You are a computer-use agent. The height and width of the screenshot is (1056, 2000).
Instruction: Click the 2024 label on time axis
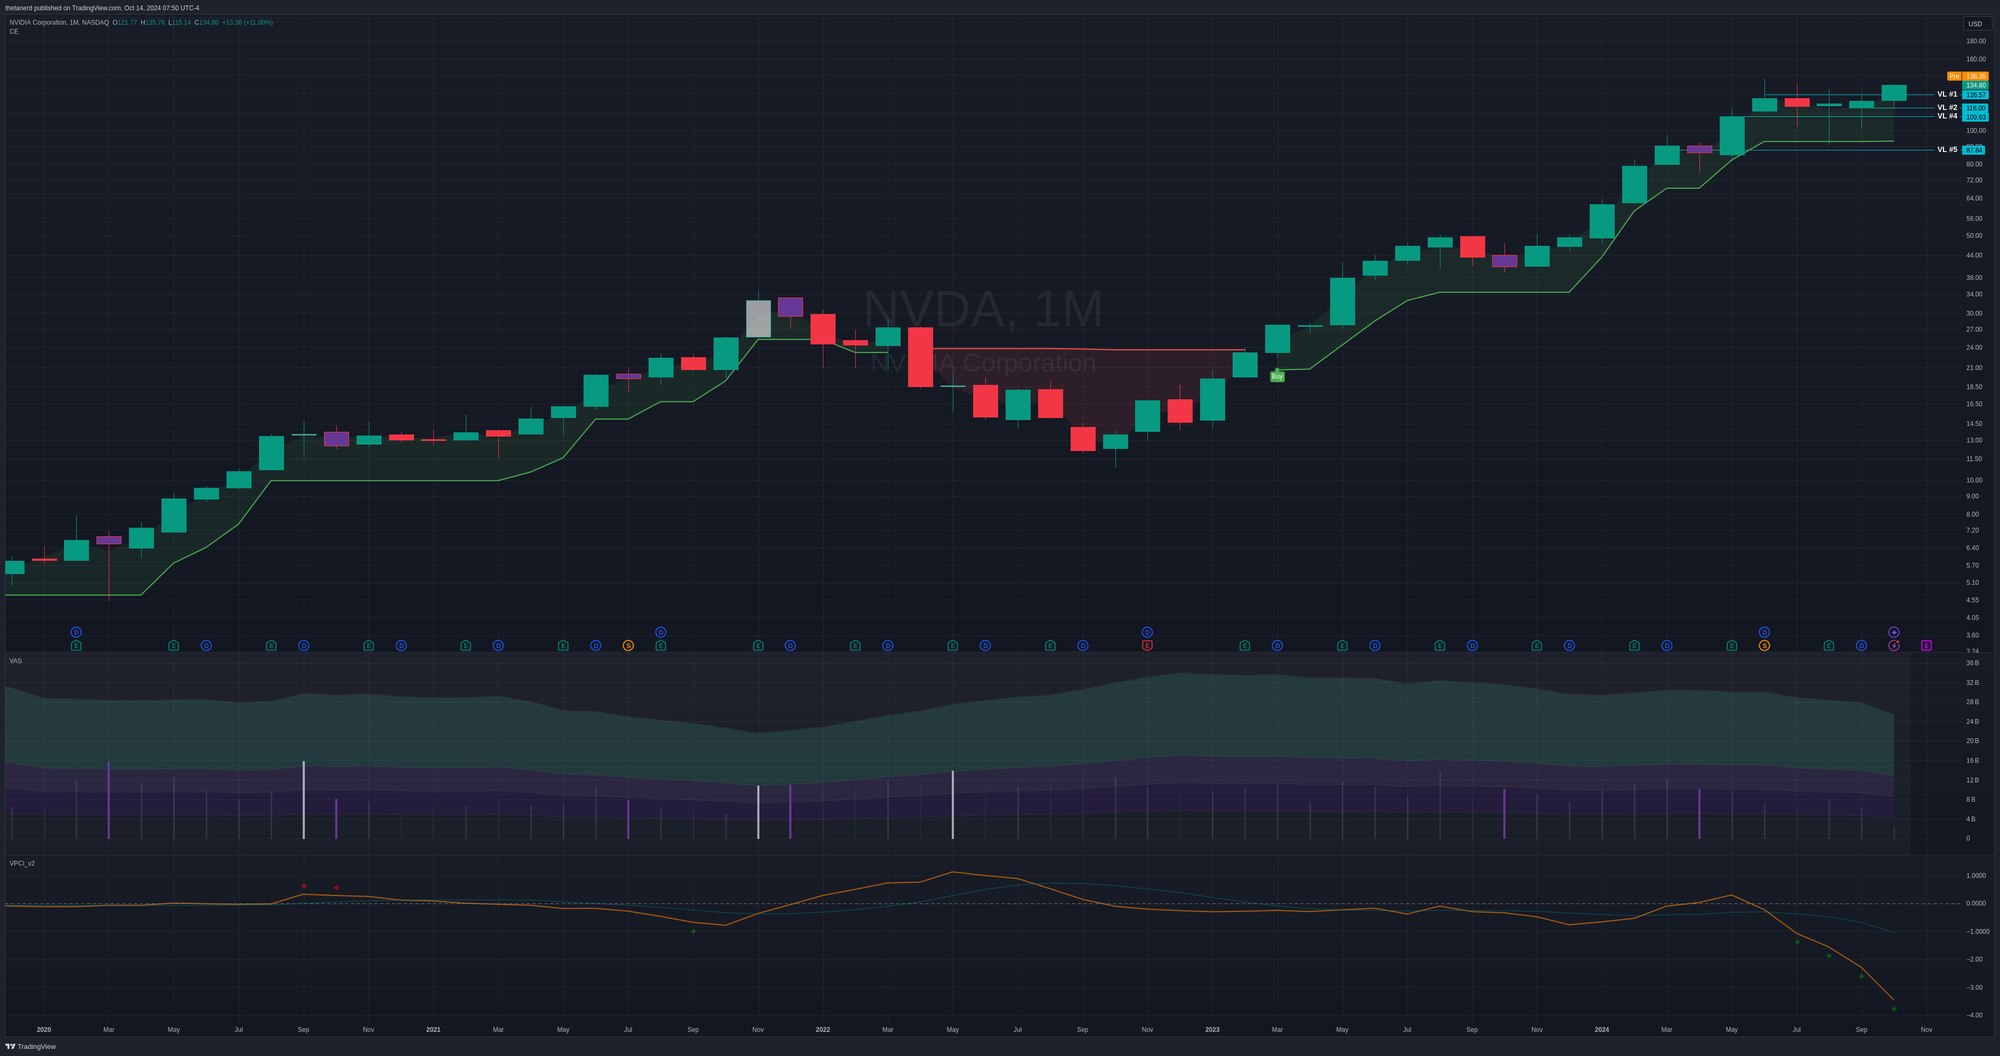1602,1029
